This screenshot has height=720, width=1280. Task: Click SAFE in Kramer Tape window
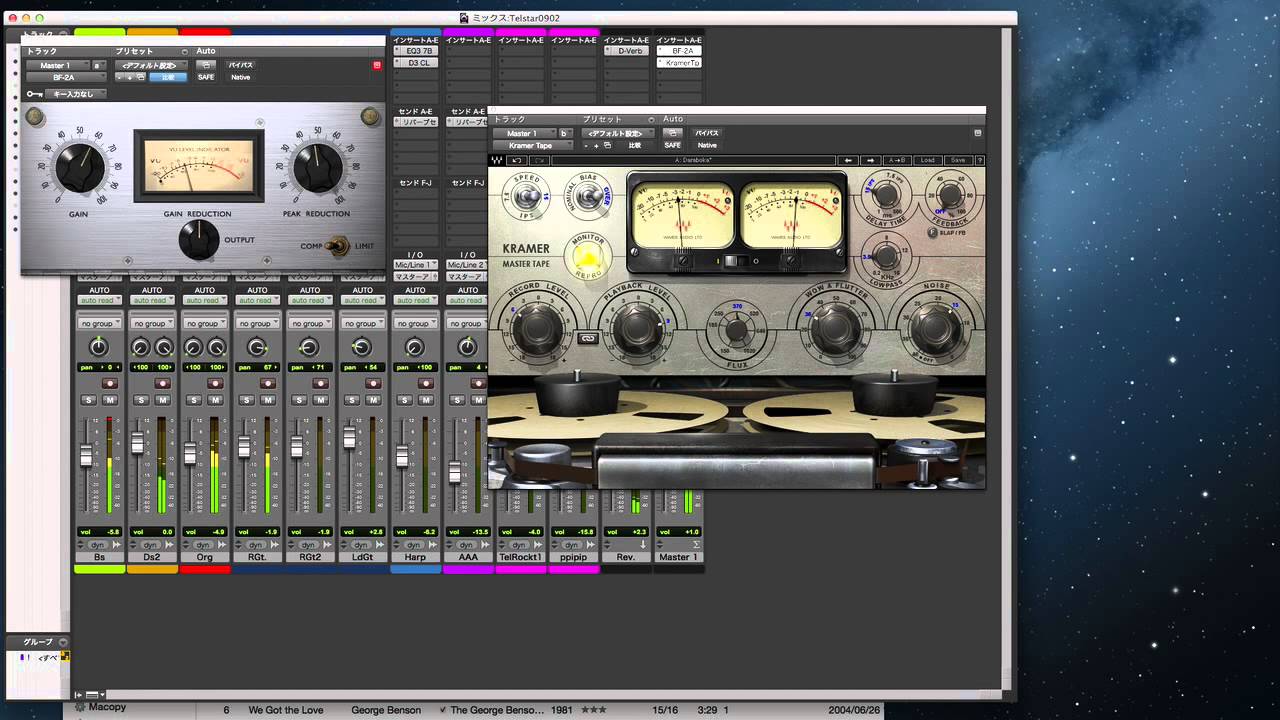pos(673,145)
